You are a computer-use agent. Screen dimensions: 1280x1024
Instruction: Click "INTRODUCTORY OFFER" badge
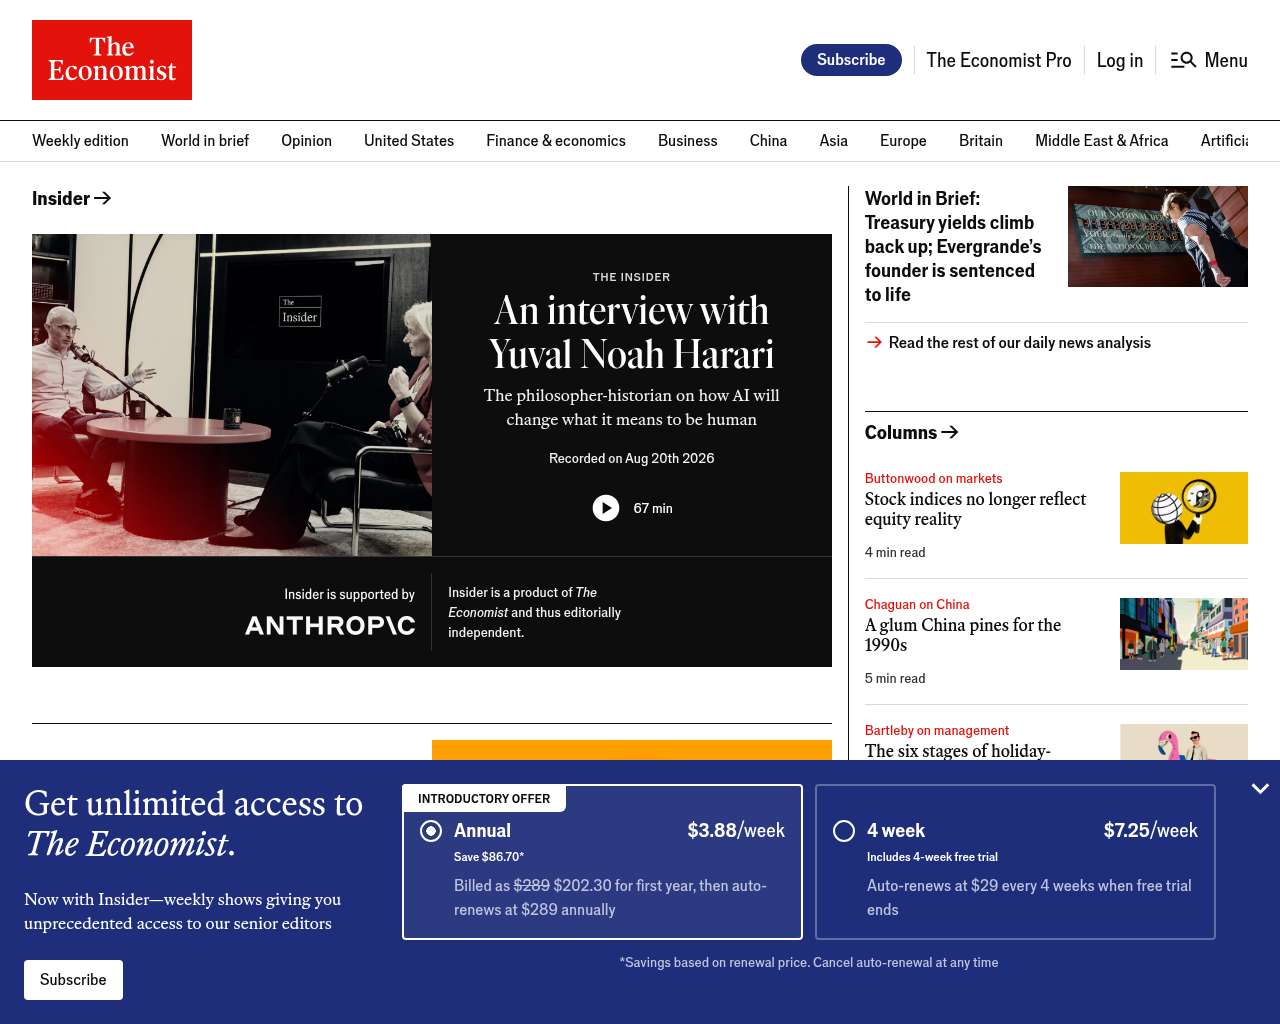[x=484, y=799]
